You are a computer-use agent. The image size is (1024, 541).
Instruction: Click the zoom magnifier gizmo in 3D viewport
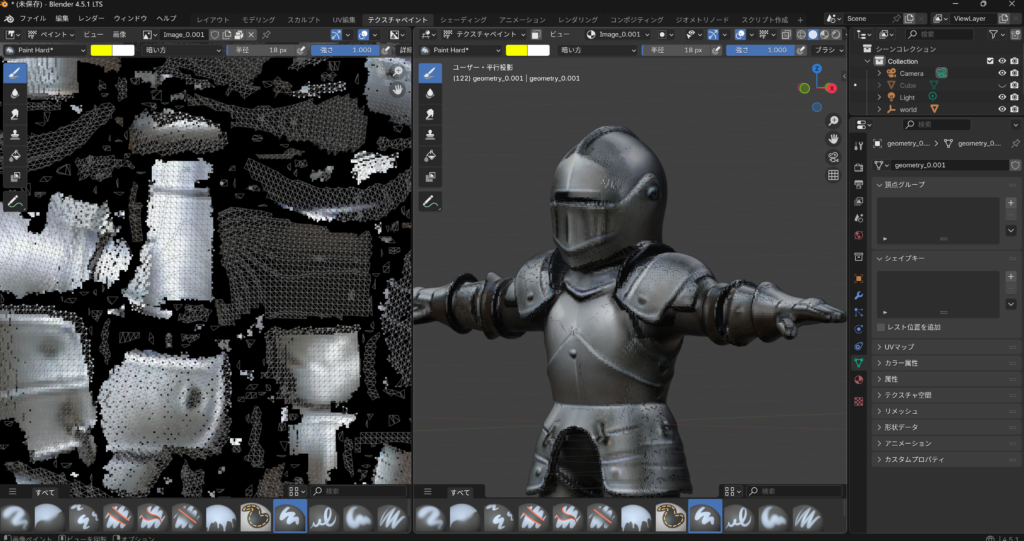tap(833, 121)
